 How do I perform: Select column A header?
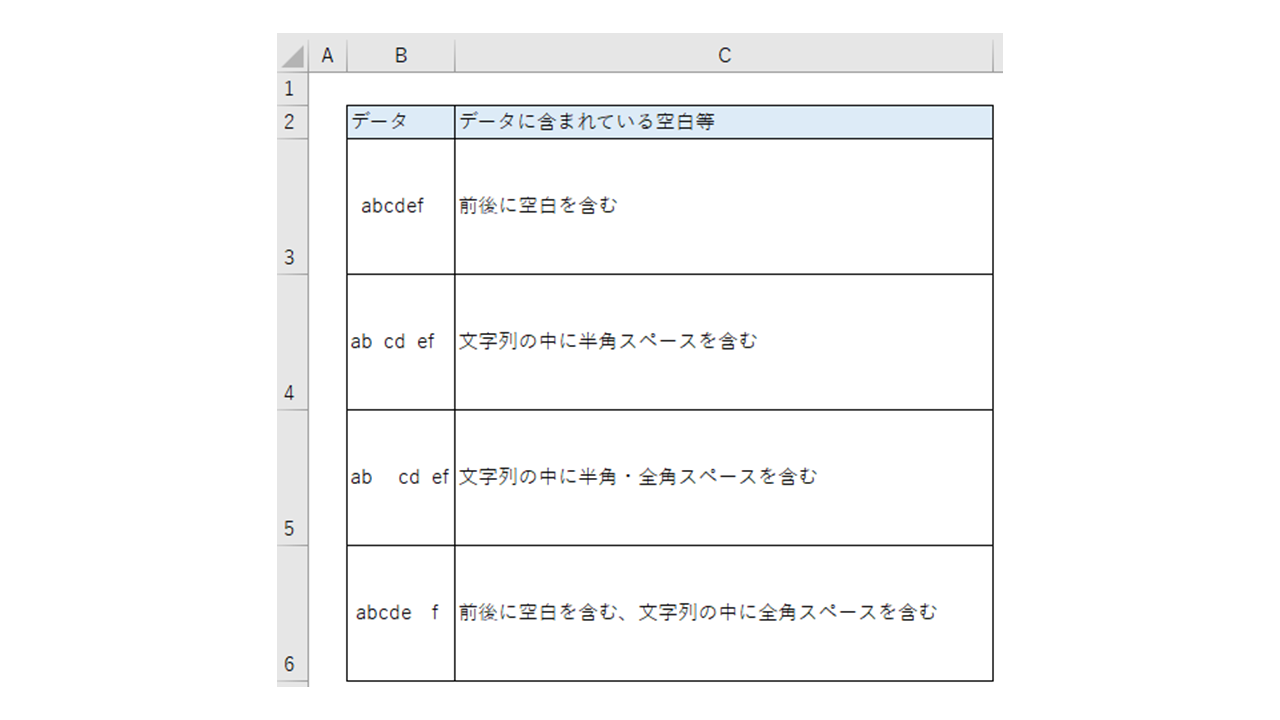click(x=327, y=56)
